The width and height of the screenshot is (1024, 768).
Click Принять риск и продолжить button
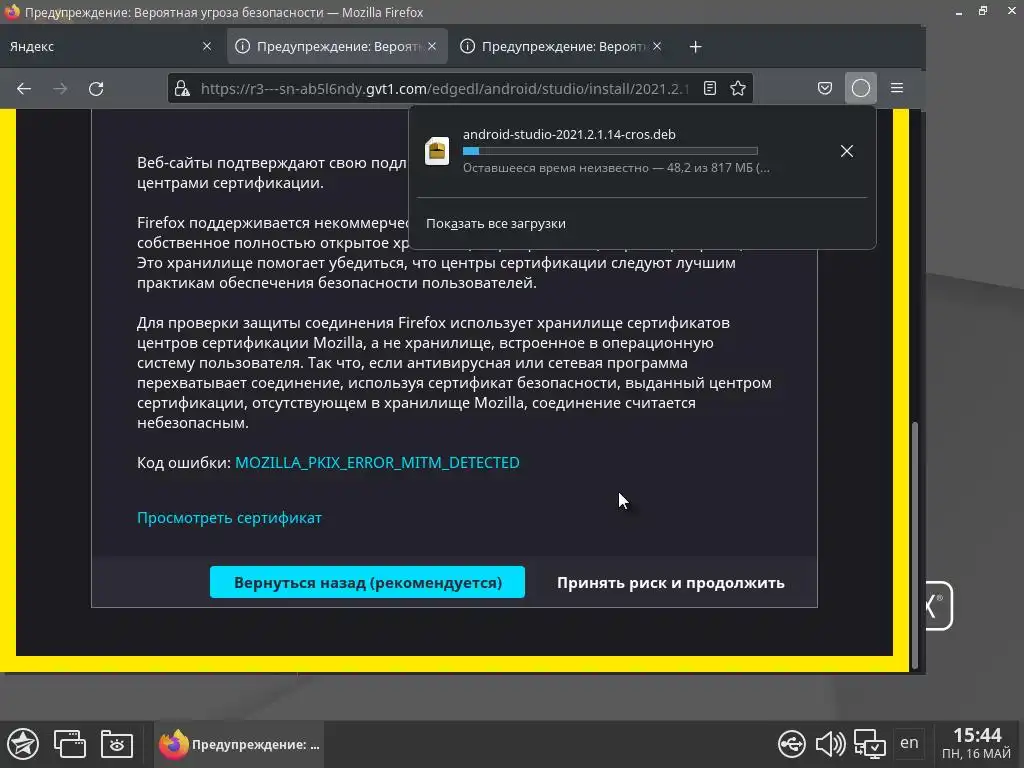tap(671, 583)
